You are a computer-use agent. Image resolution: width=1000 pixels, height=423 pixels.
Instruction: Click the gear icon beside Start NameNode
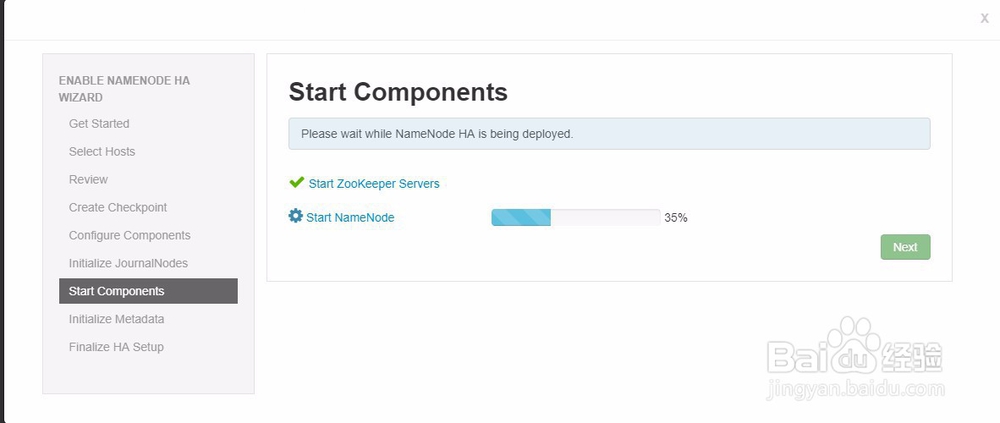[x=295, y=216]
